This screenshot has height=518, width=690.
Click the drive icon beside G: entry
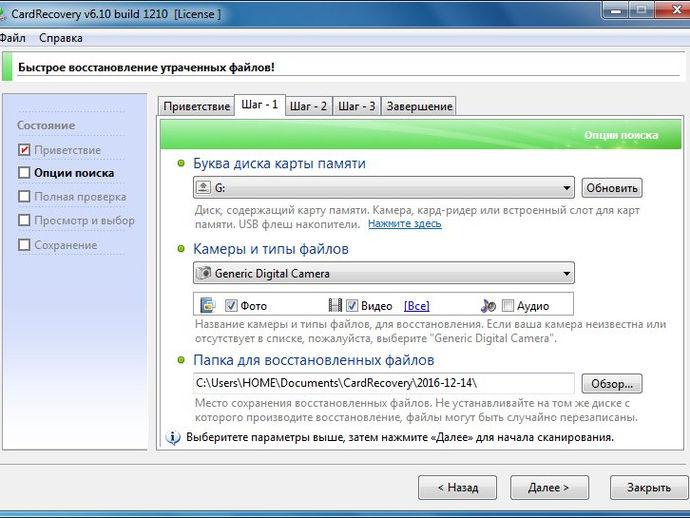(203, 187)
